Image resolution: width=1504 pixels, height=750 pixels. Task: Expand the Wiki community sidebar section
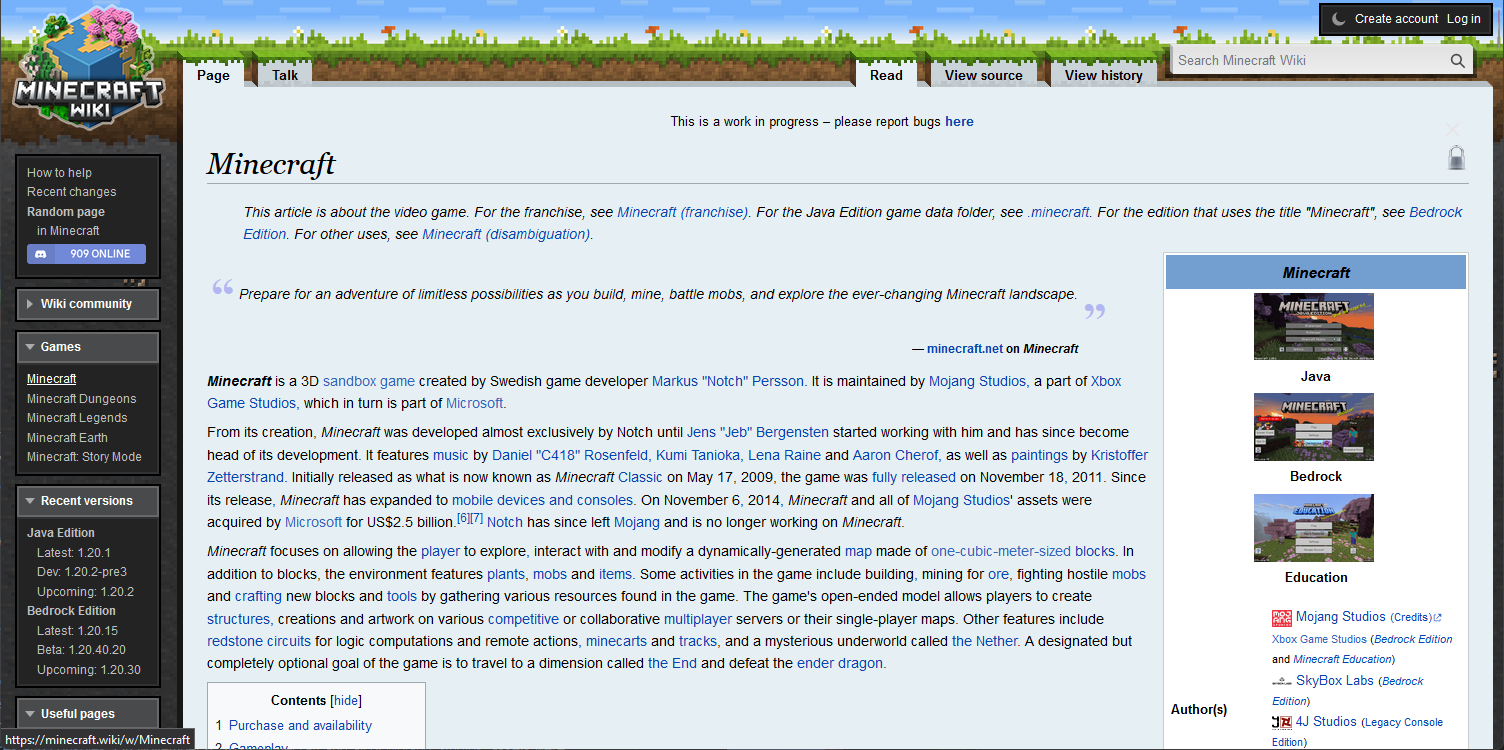[88, 304]
